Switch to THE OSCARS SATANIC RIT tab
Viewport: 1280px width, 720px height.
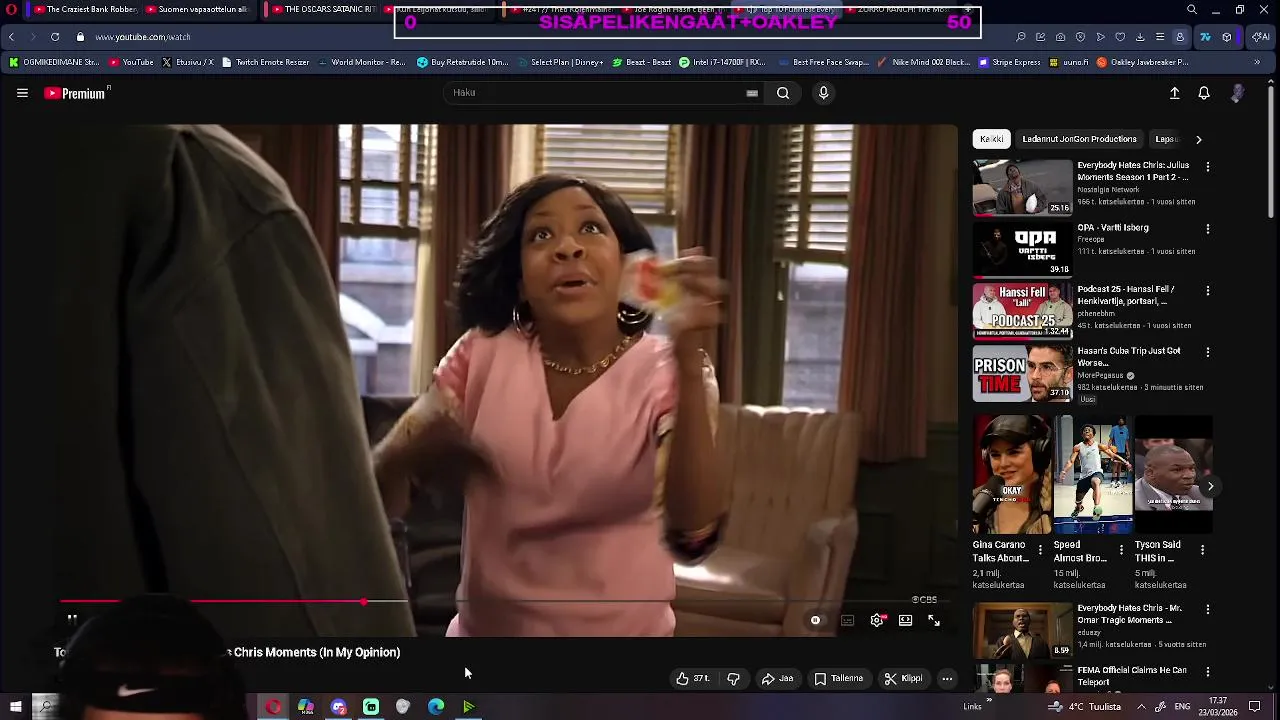click(322, 9)
